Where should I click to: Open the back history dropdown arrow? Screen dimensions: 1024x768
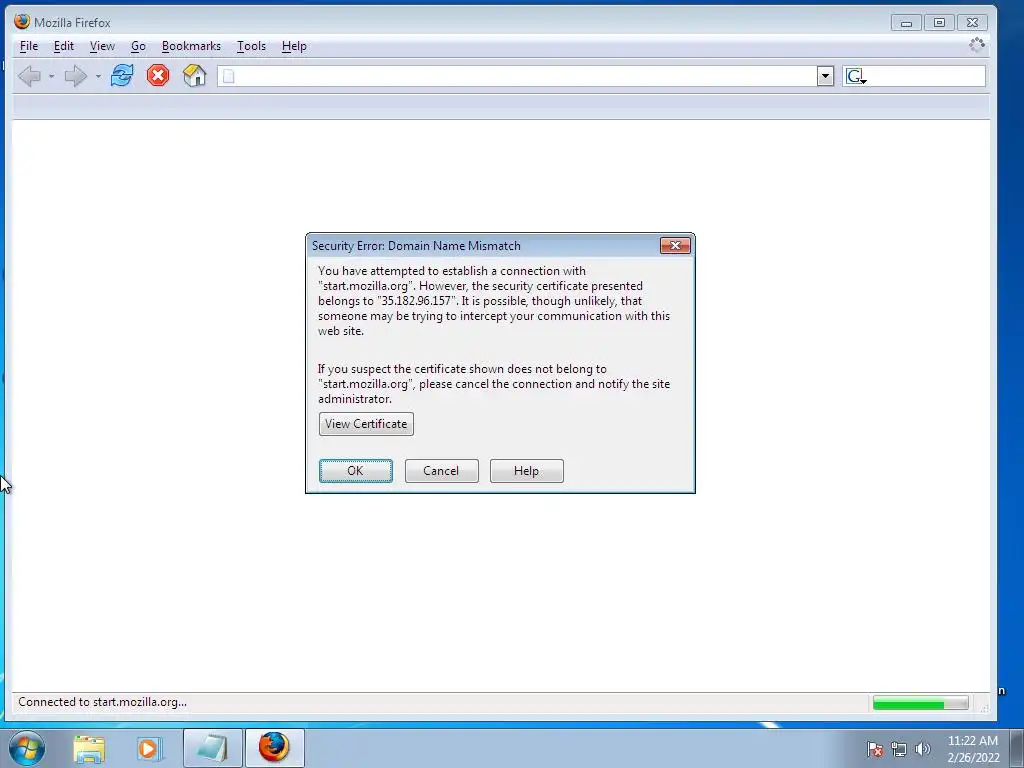click(51, 76)
